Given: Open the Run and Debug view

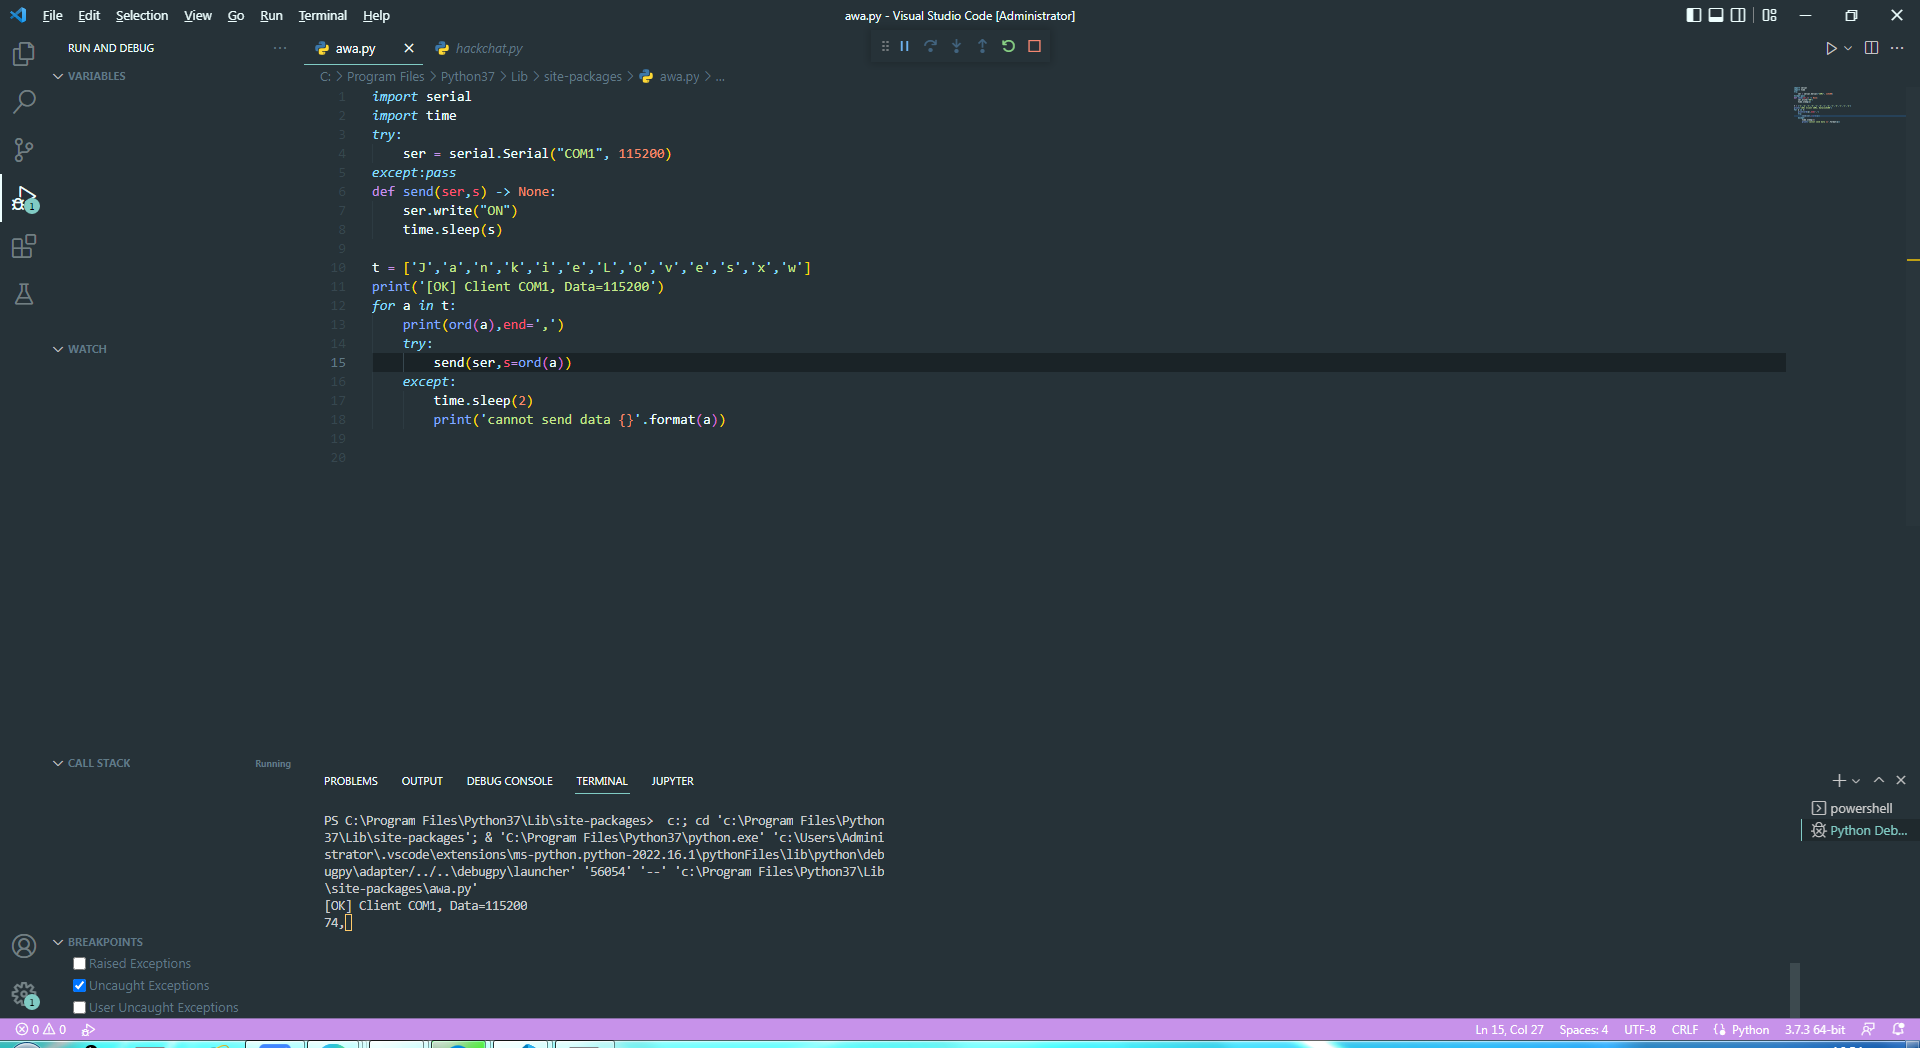Looking at the screenshot, I should pyautogui.click(x=24, y=198).
